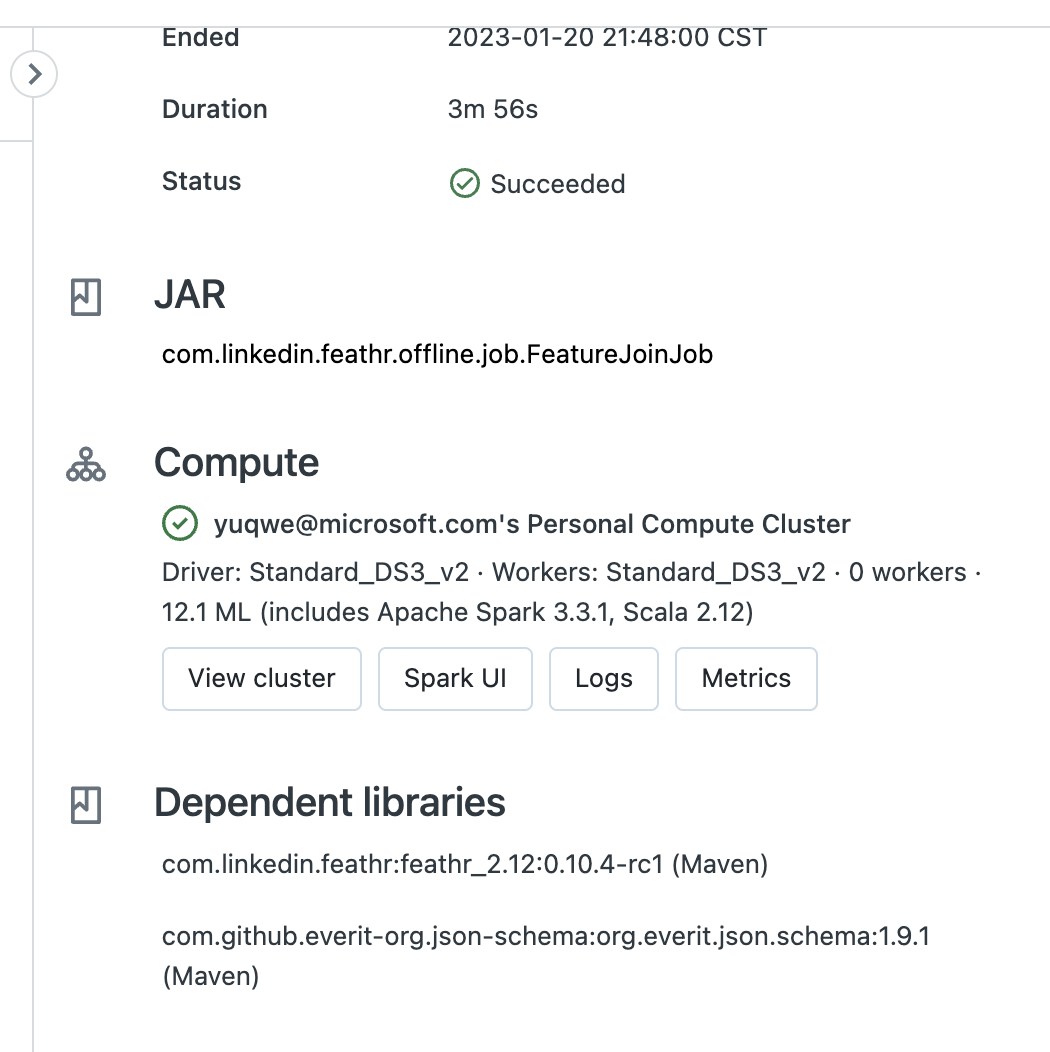Click the Dependent libraries heading
Viewport: 1050px width, 1052px height.
click(330, 803)
